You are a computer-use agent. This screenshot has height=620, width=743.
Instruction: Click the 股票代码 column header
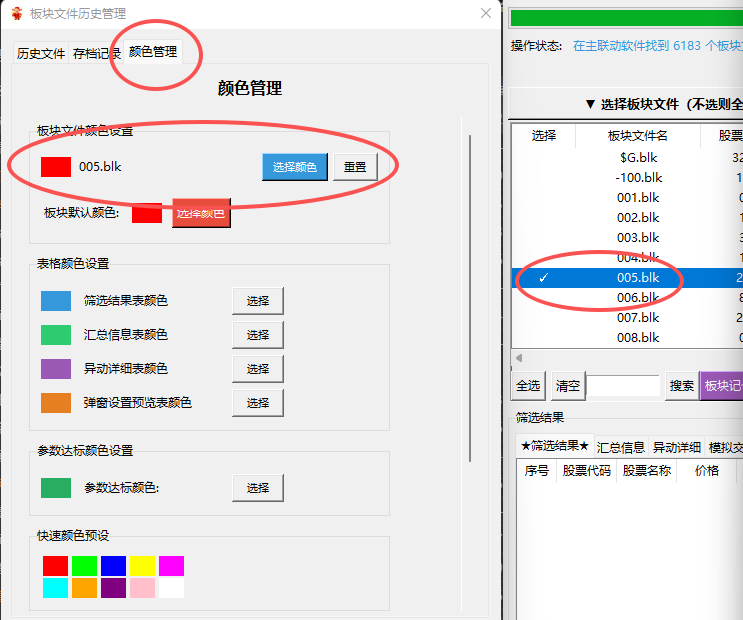coord(587,471)
